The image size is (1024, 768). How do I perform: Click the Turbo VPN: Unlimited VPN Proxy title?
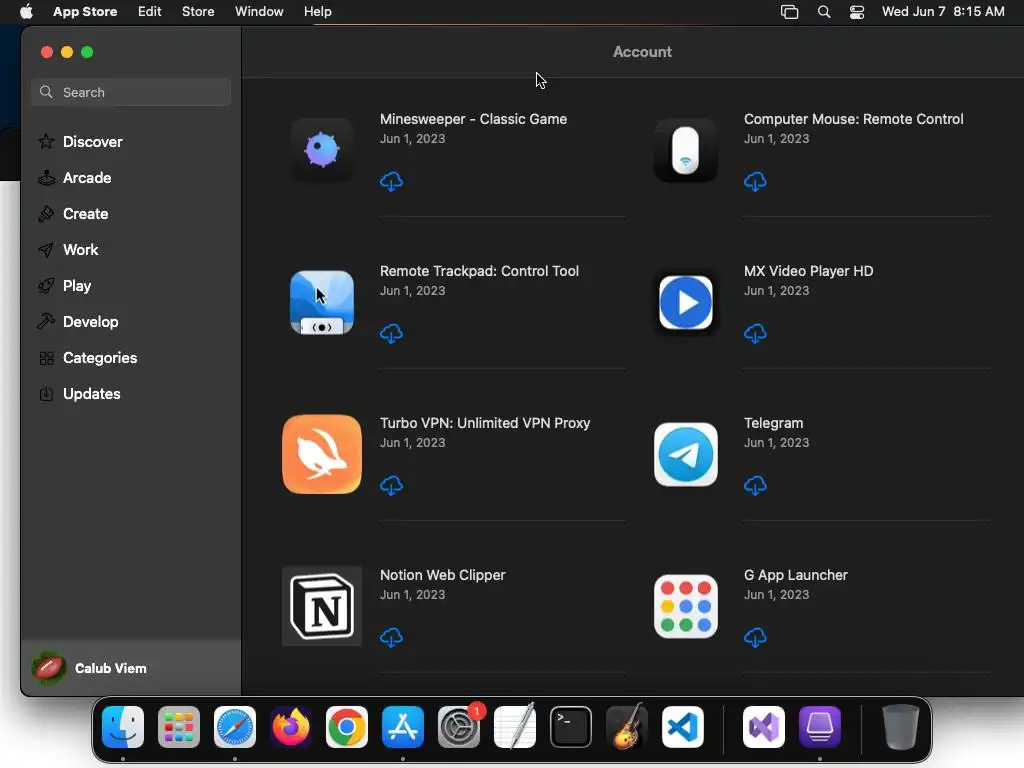485,423
